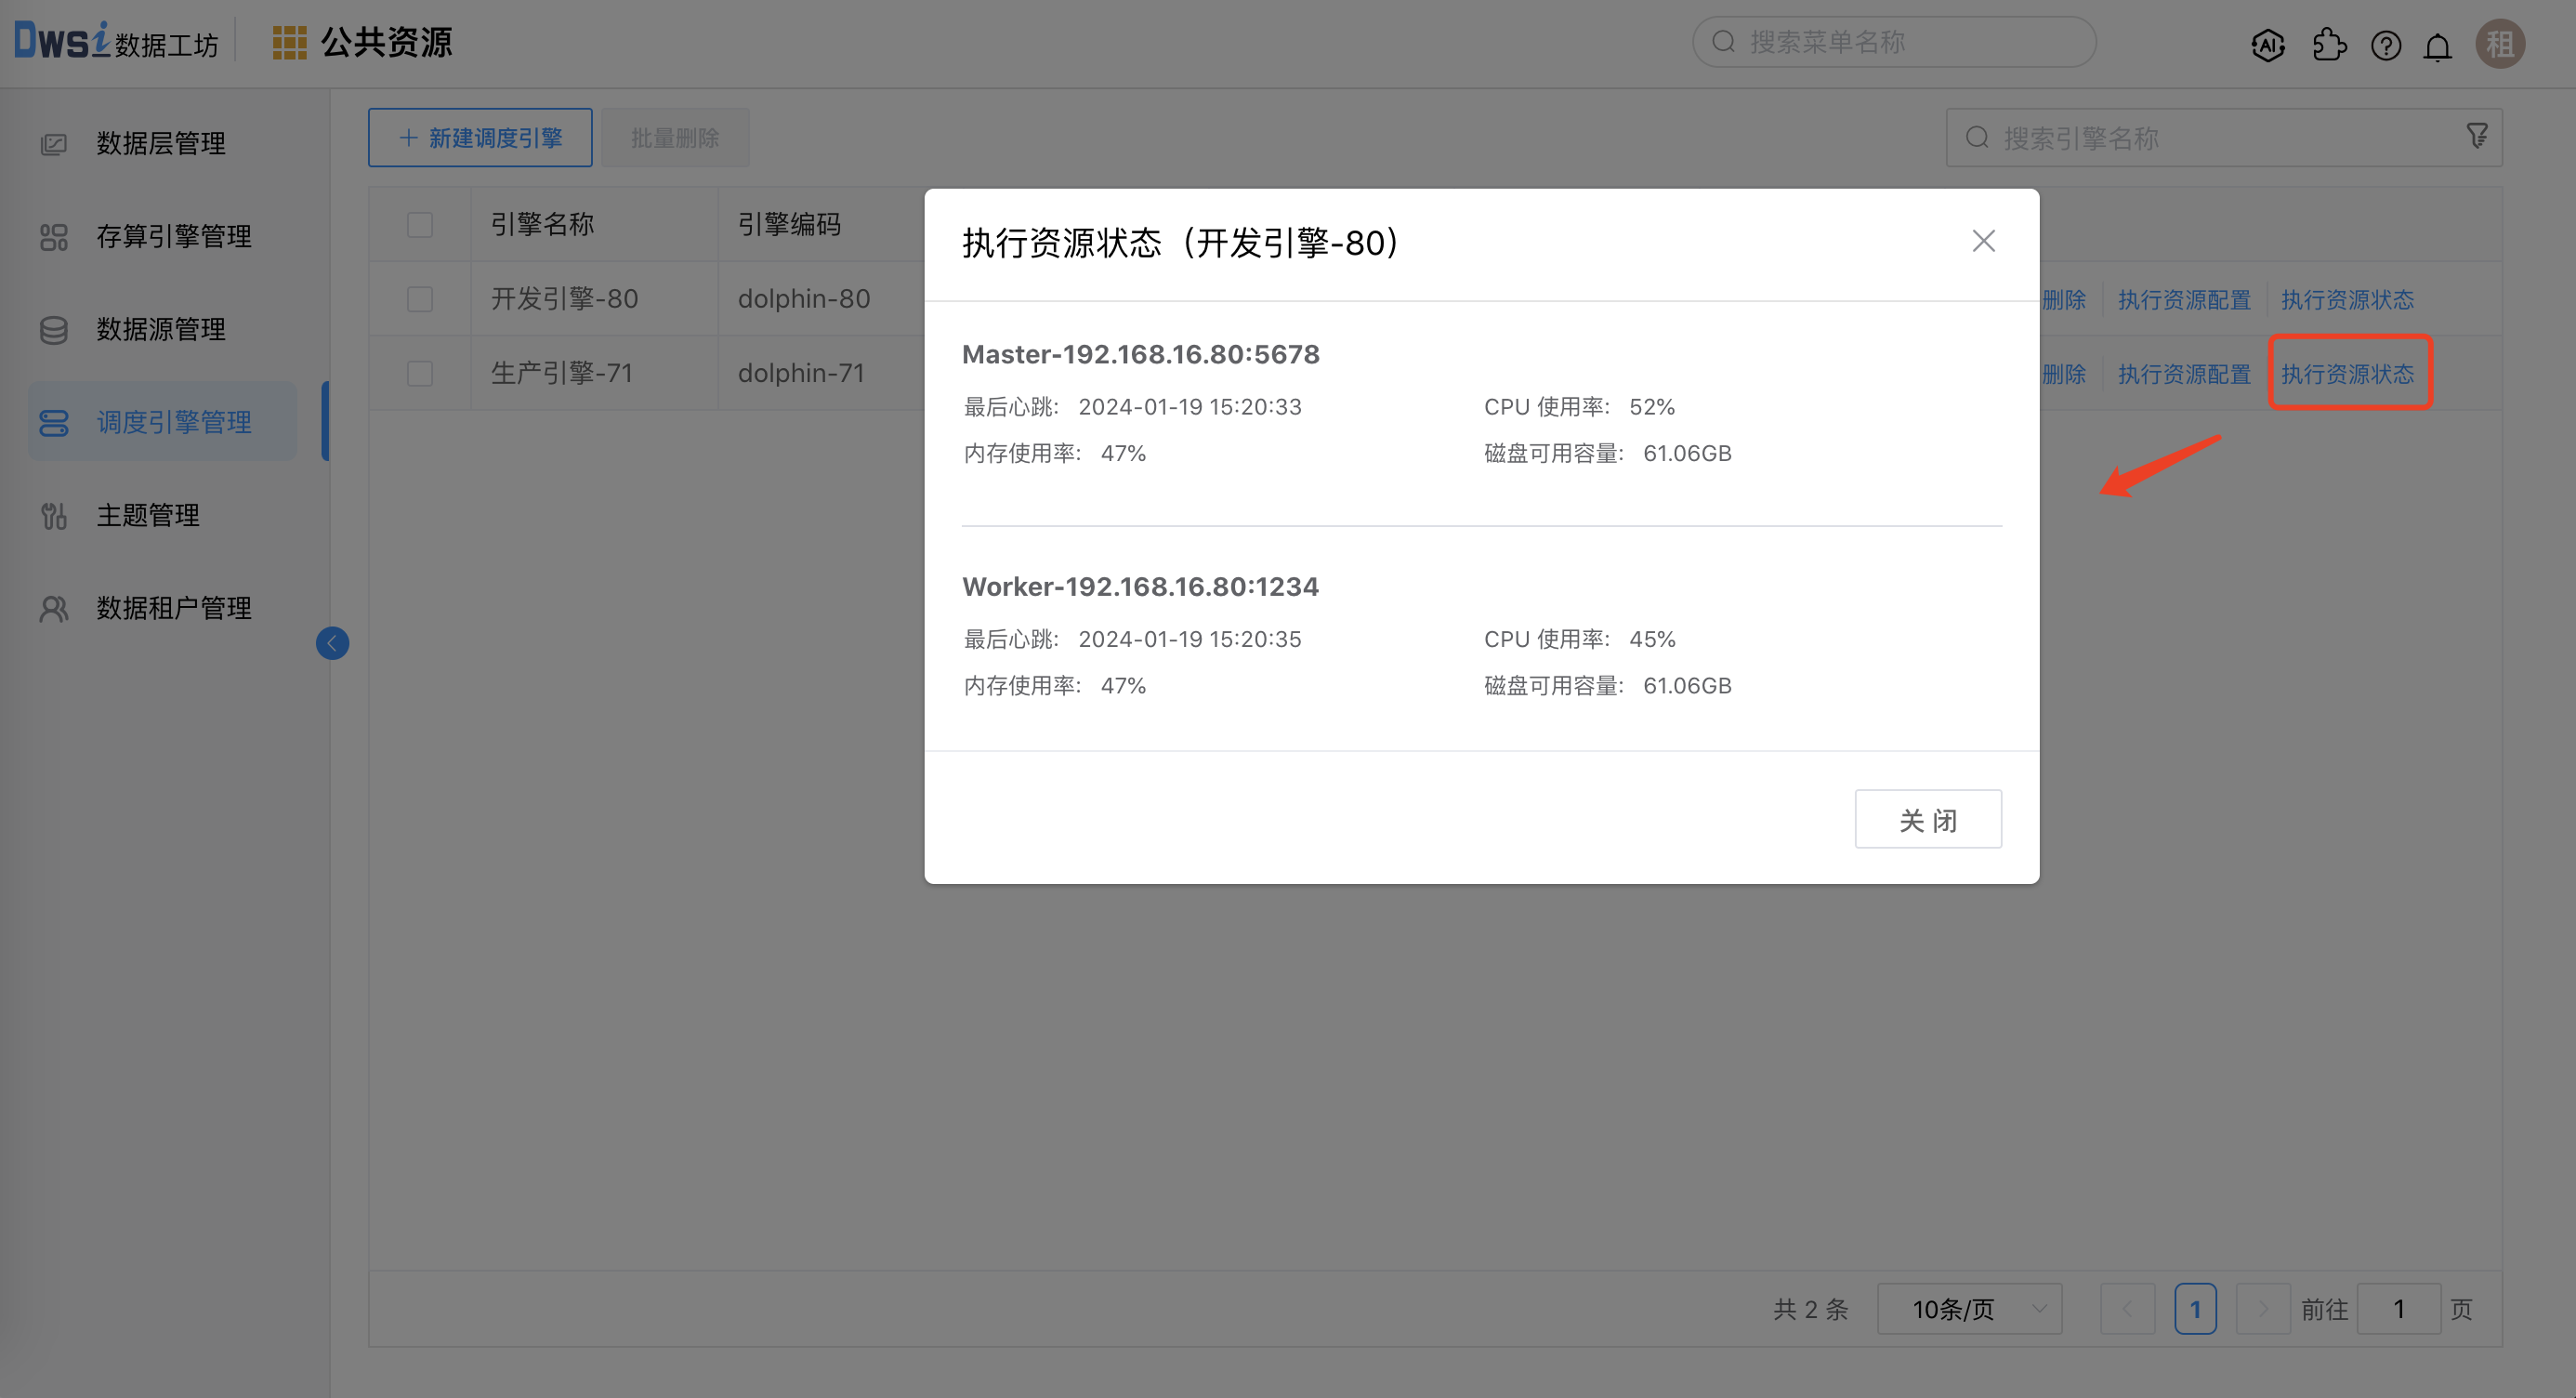The image size is (2576, 1398).
Task: Click the help question-mark icon
Action: (x=2386, y=45)
